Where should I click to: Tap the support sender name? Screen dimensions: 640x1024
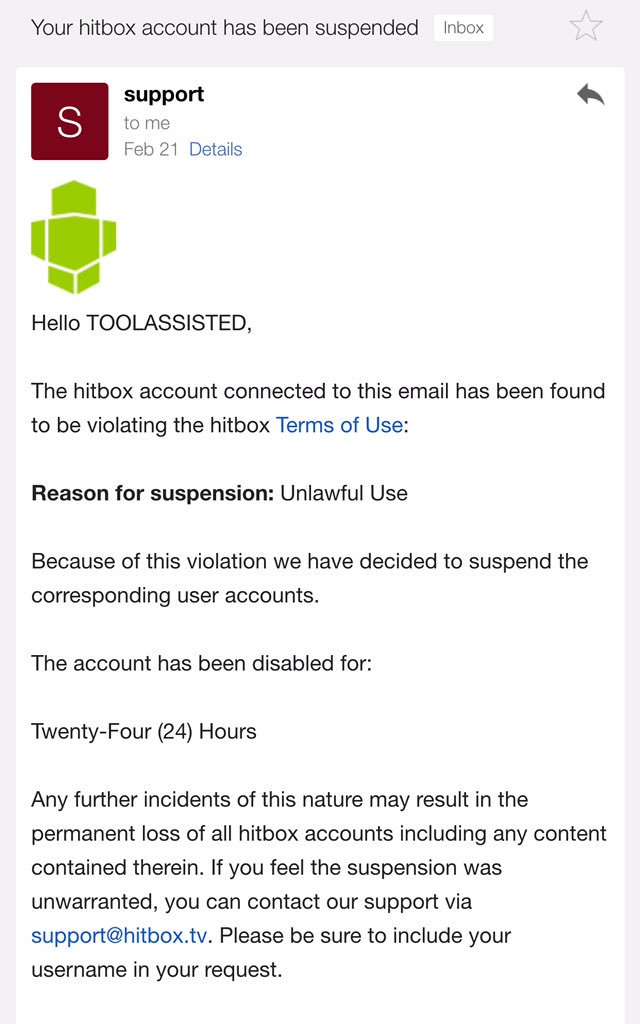click(x=162, y=94)
